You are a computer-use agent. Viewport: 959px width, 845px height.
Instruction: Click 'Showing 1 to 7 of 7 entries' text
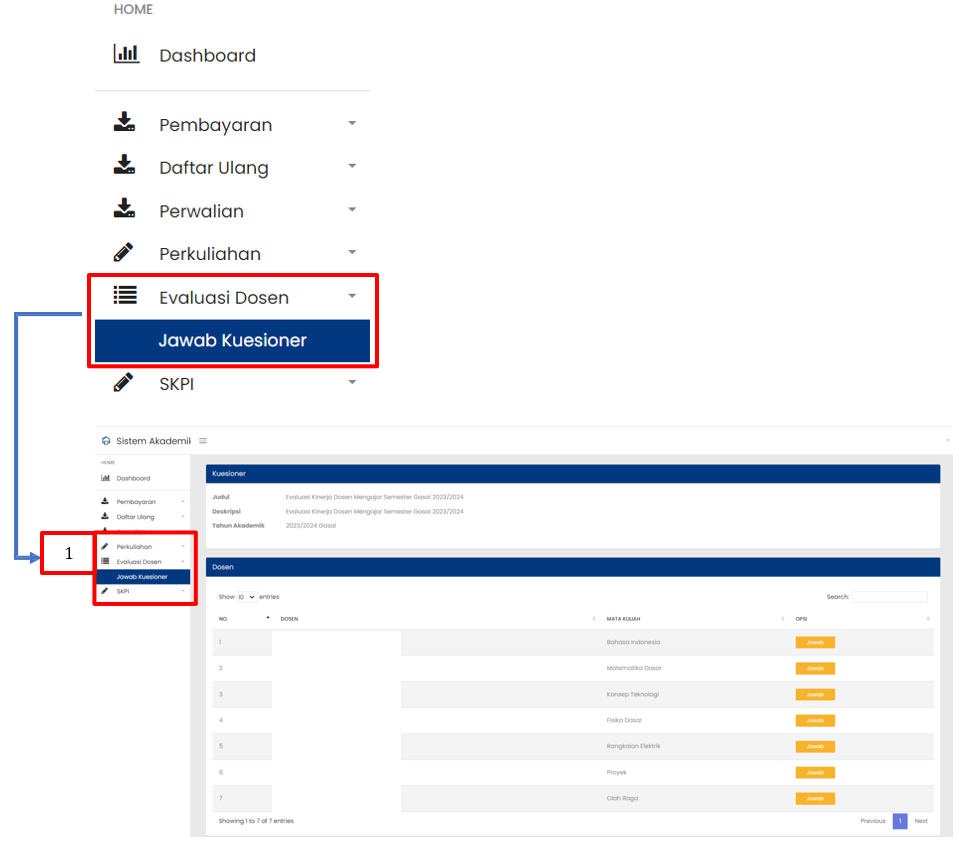point(256,821)
